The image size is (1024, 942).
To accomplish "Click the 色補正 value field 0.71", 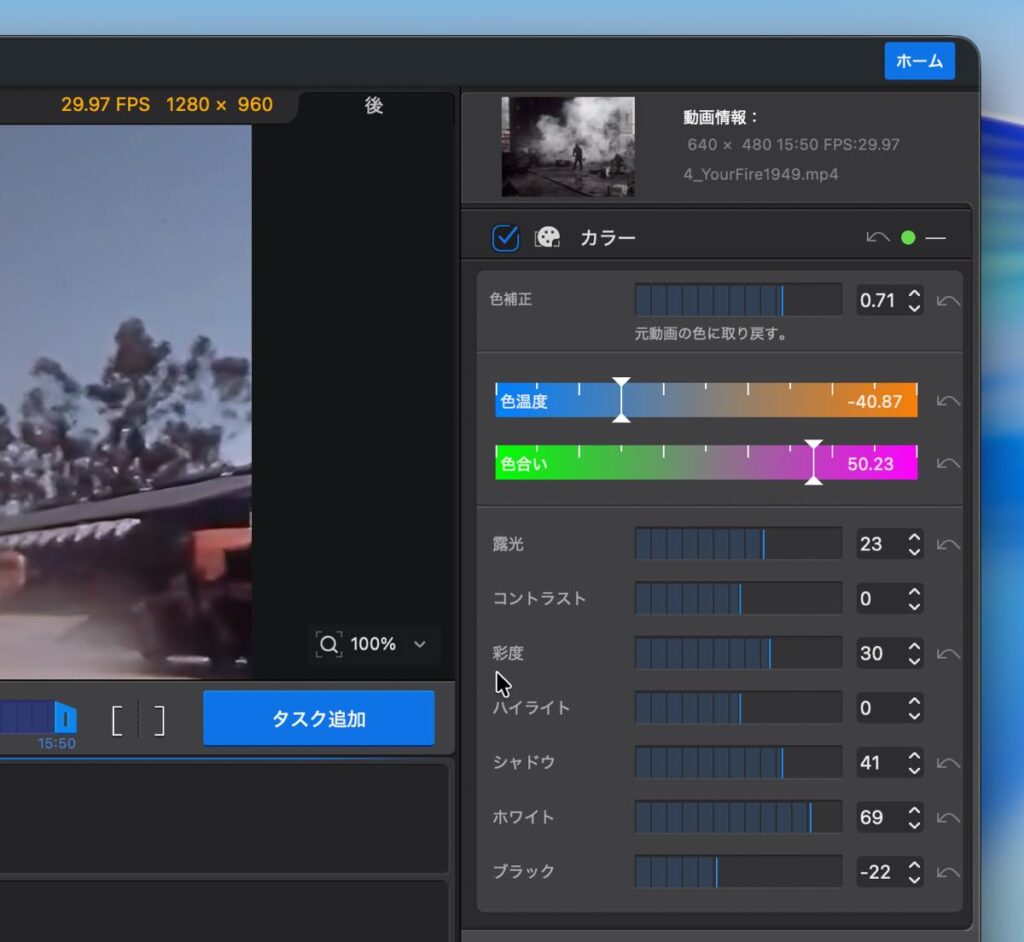I will (880, 300).
